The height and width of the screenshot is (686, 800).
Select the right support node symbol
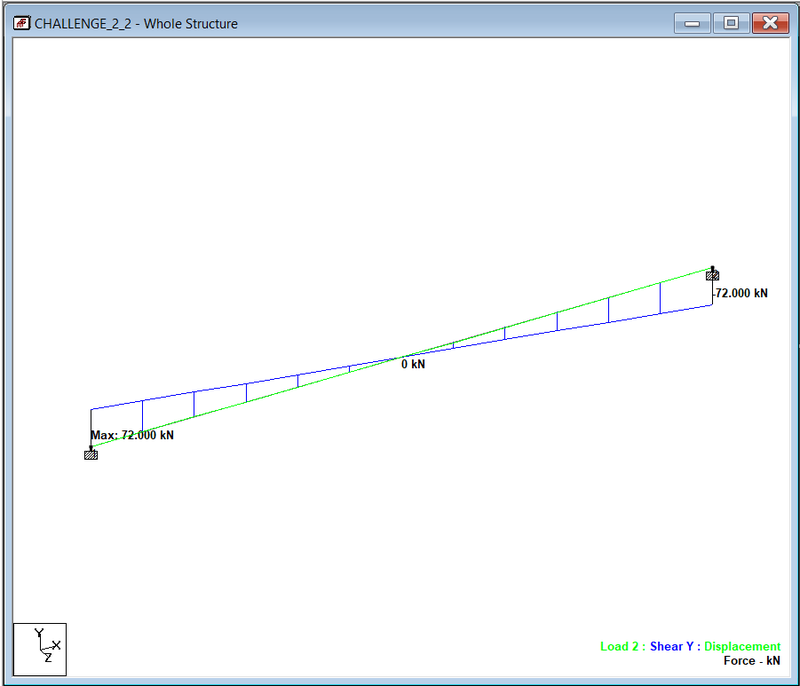(x=712, y=274)
